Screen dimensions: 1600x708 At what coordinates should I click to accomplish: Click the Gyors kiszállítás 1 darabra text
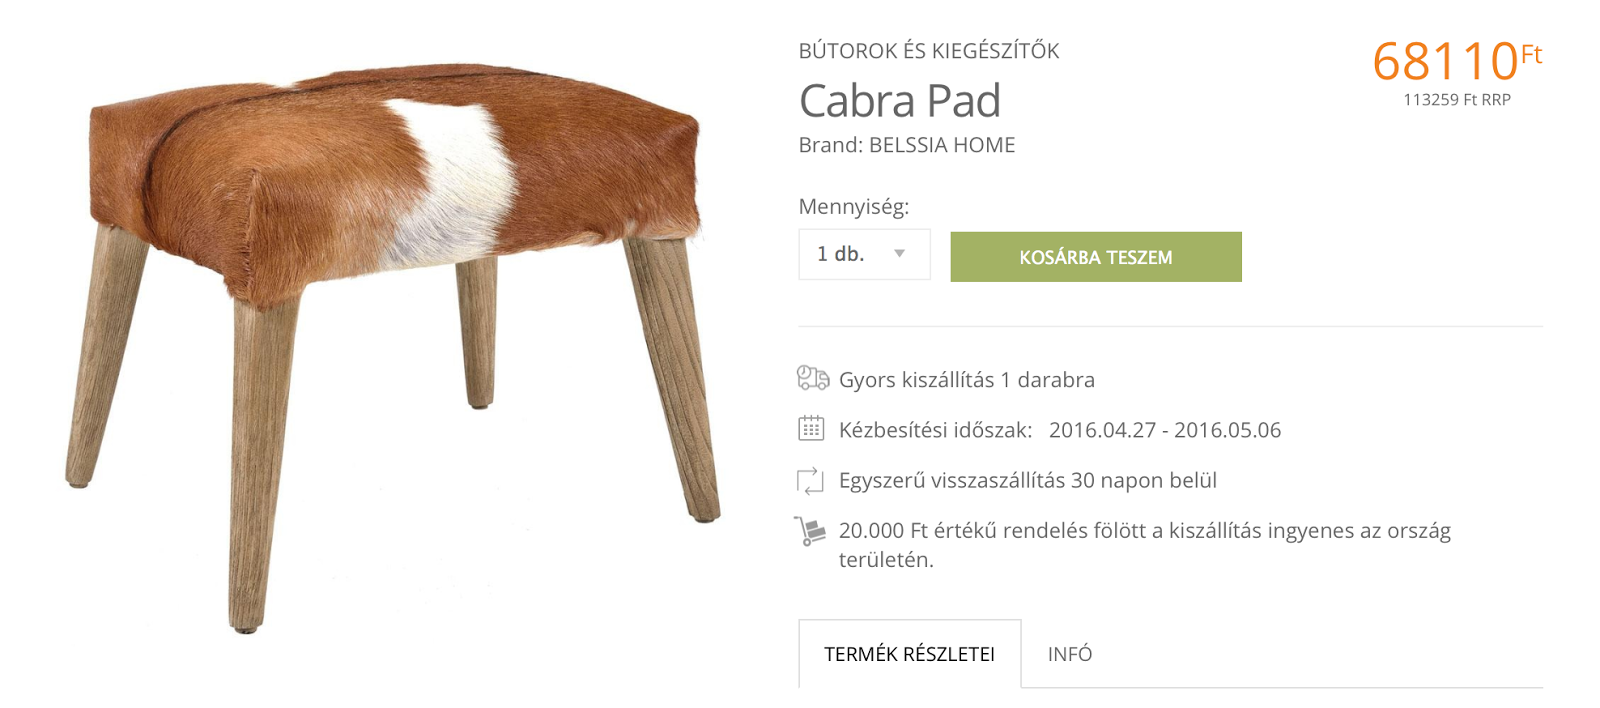tap(967, 380)
